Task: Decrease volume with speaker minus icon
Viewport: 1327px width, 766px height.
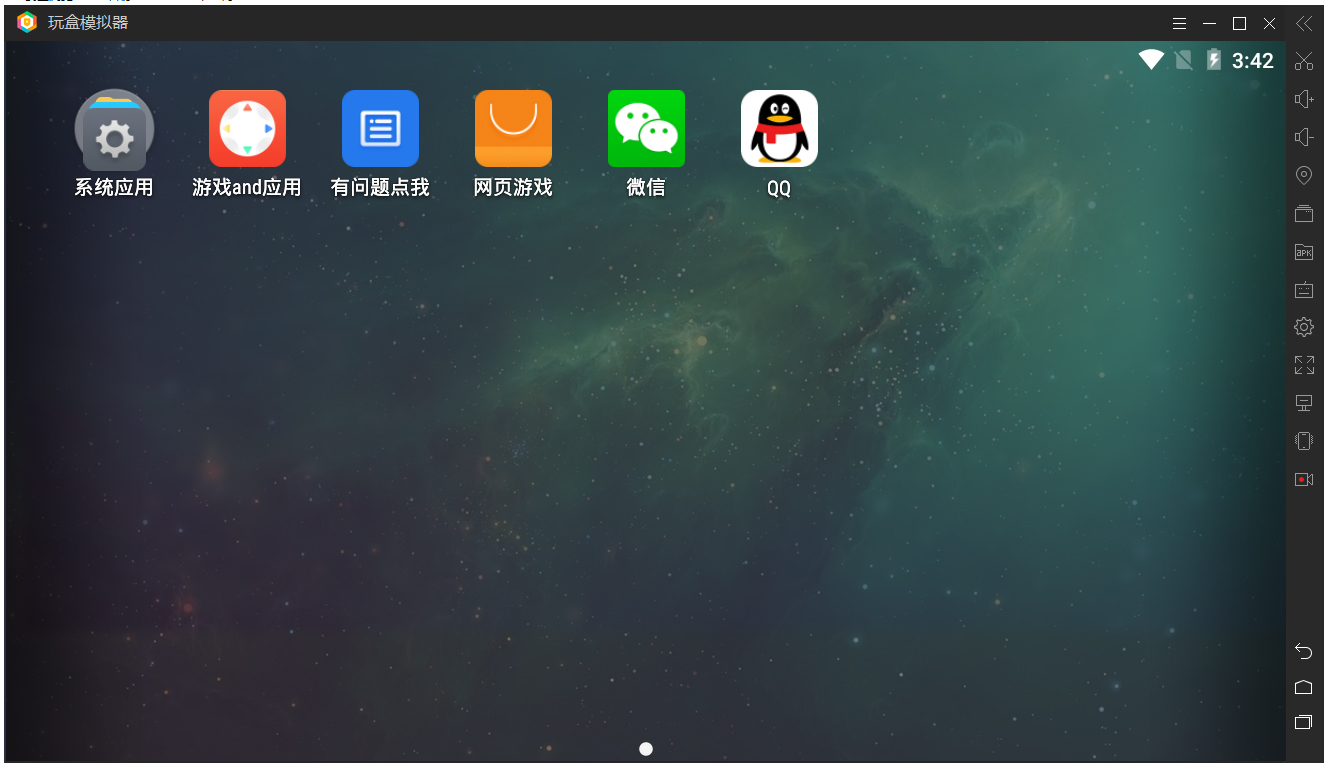Action: (1304, 137)
